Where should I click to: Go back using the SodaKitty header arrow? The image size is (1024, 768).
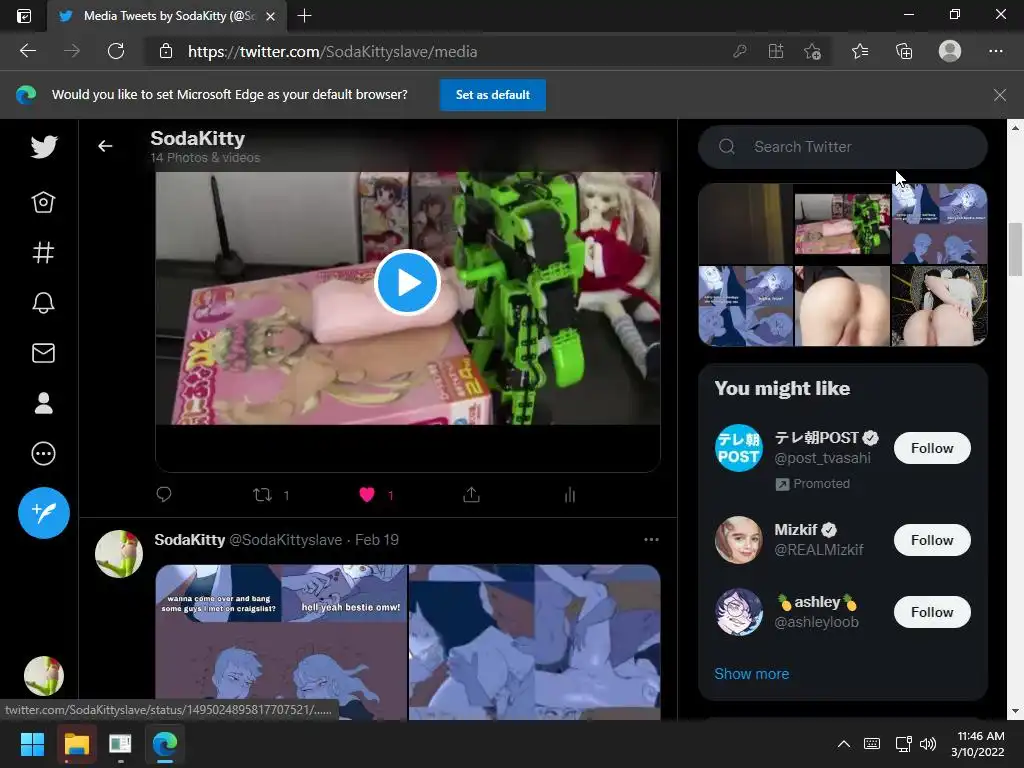tap(105, 146)
